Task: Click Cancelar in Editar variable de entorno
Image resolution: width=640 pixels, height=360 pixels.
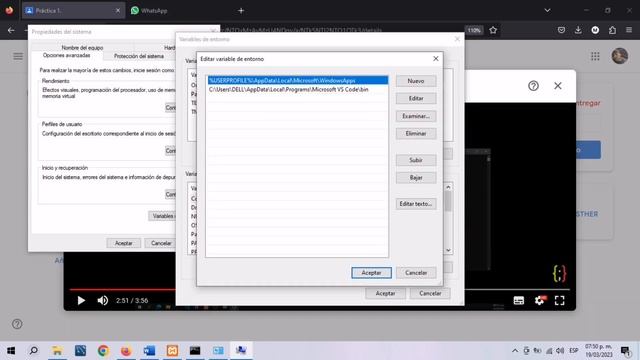Action: pos(416,273)
